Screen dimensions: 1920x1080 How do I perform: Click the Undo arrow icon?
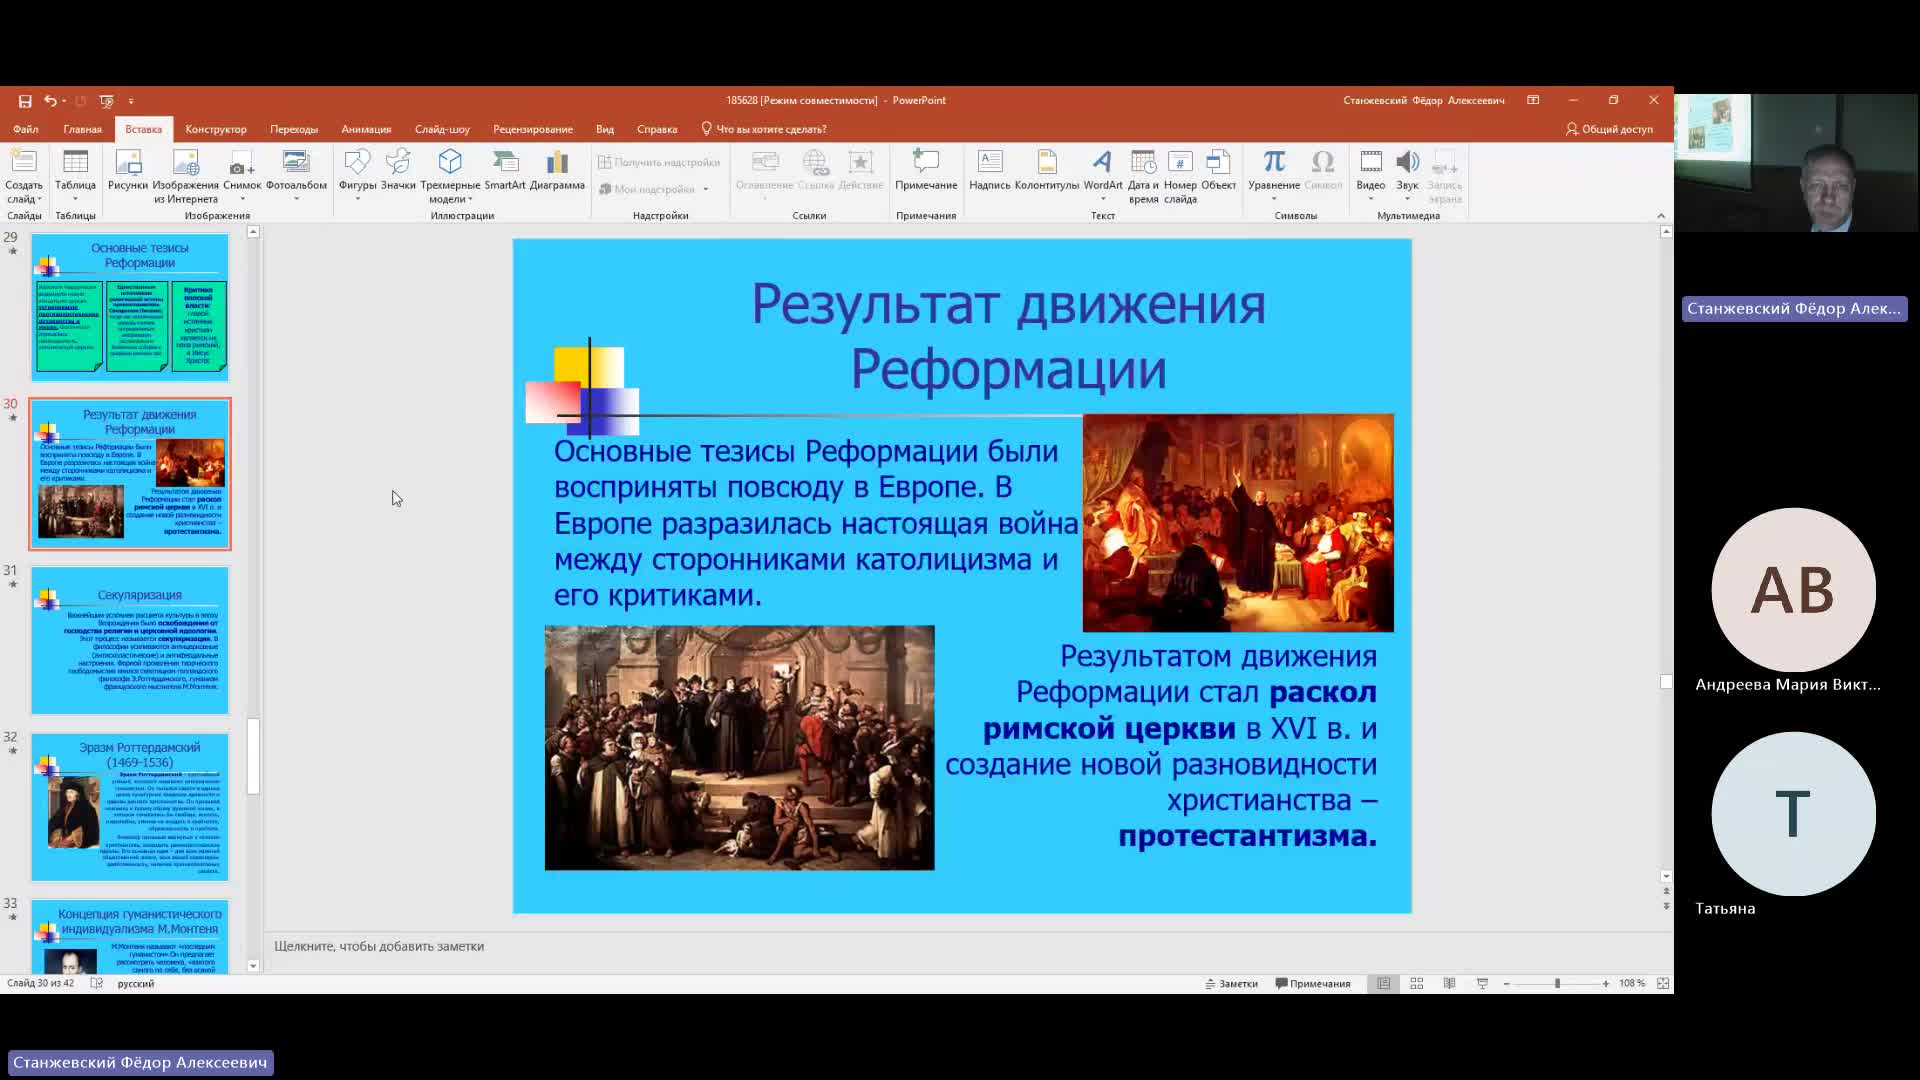click(x=49, y=101)
